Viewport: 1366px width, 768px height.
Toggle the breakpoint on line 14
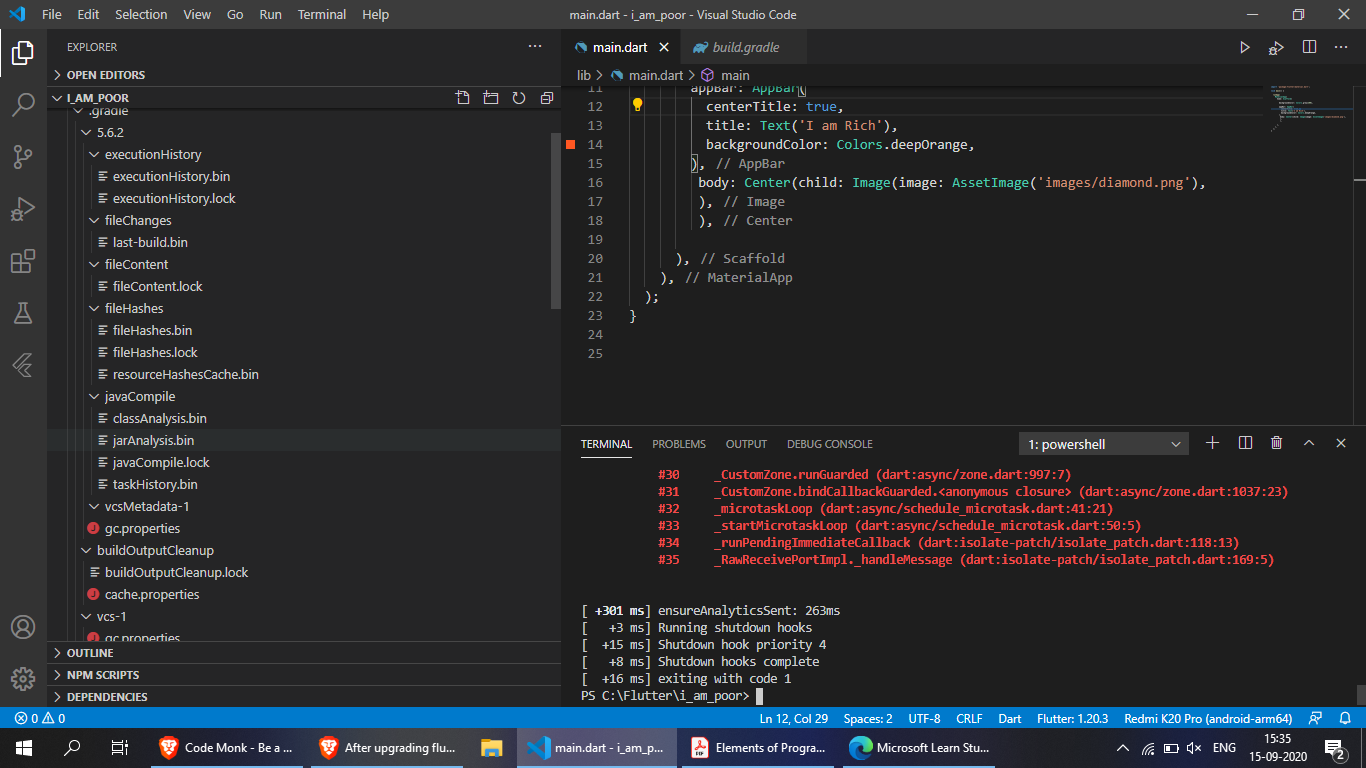coord(571,145)
